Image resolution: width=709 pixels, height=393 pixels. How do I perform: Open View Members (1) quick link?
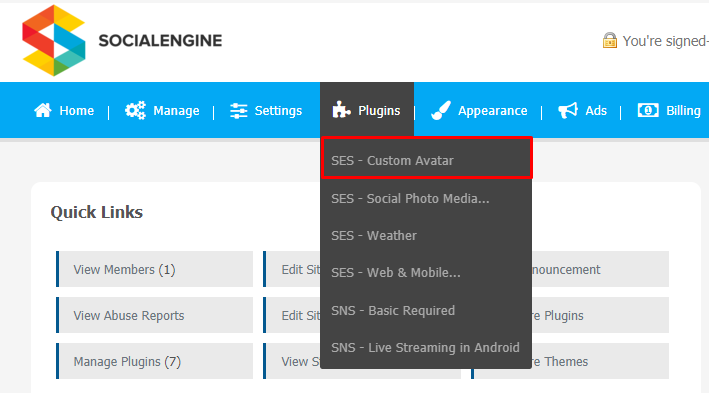[155, 269]
